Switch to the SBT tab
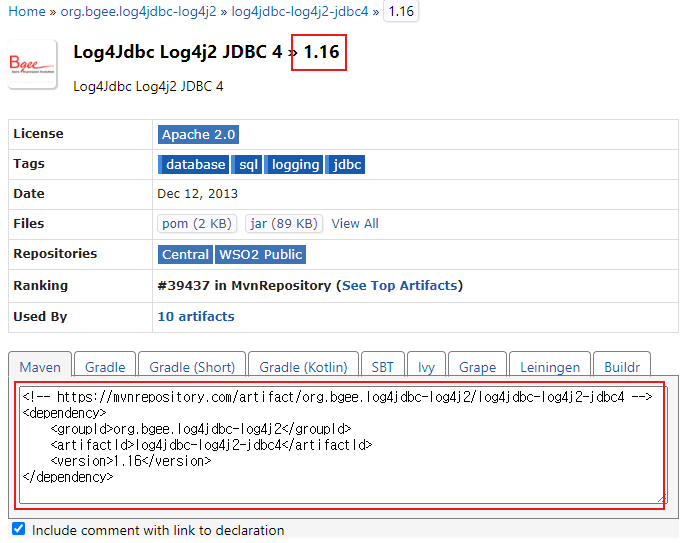This screenshot has height=543, width=687. click(x=382, y=365)
